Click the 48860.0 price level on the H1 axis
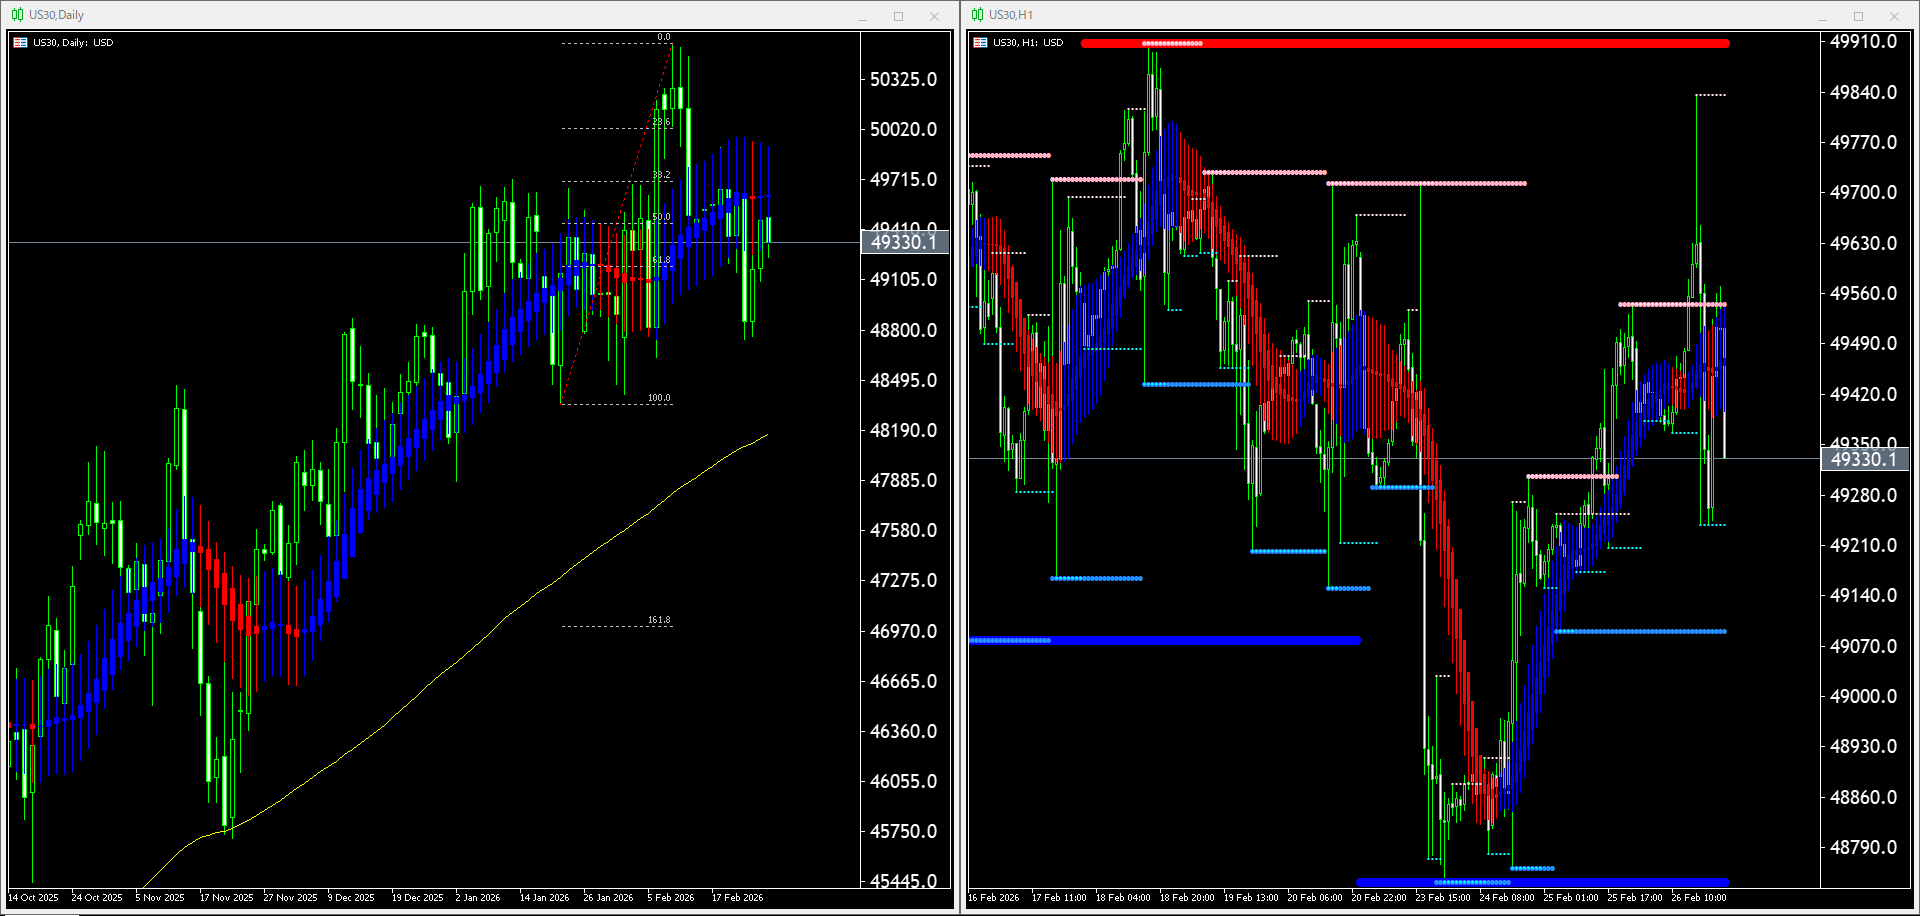 [x=1864, y=797]
